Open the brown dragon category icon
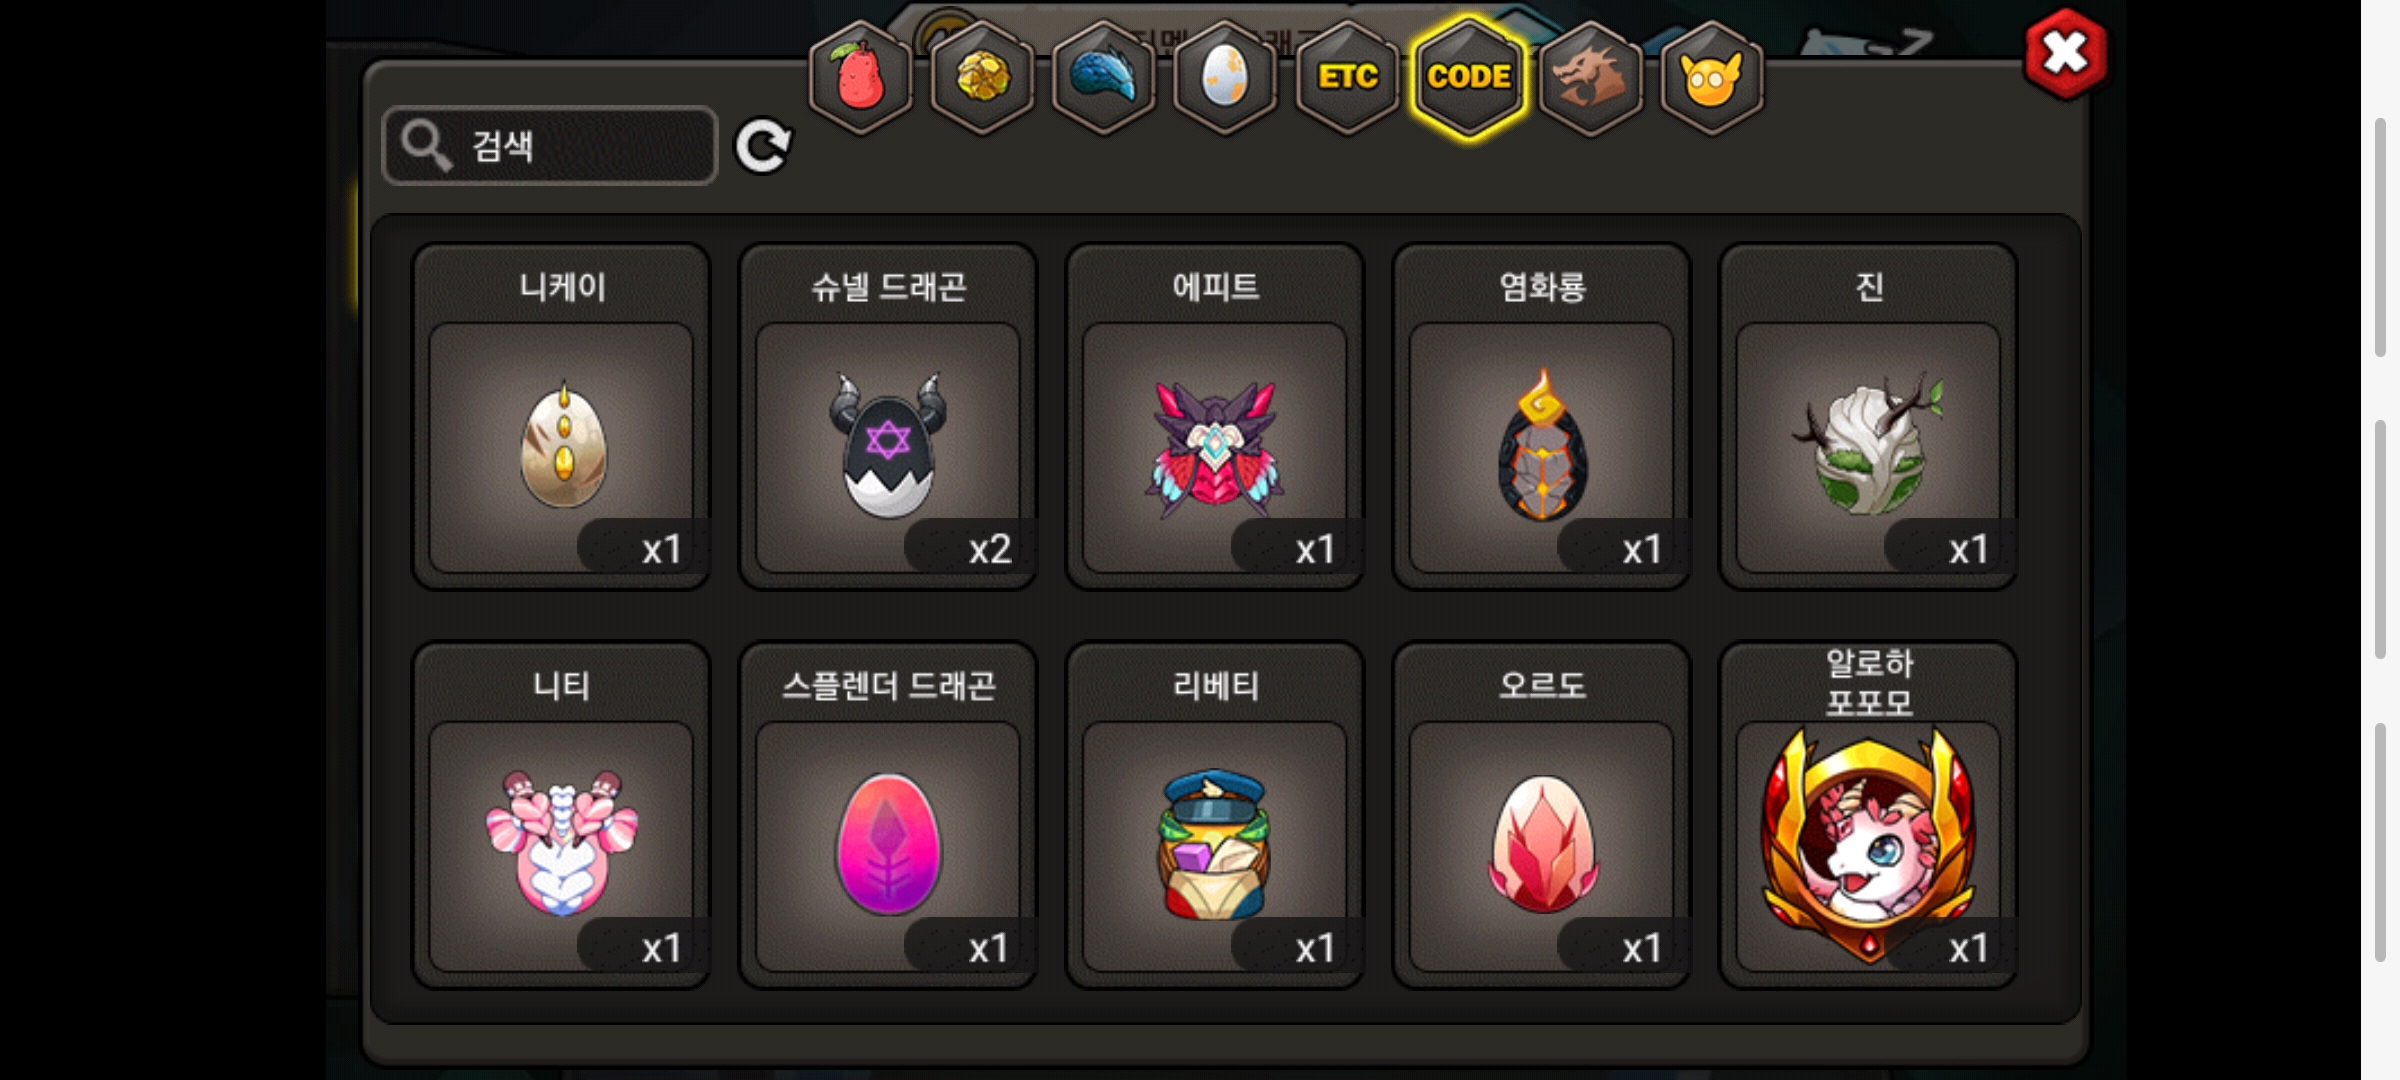The image size is (2400, 1080). click(1590, 77)
